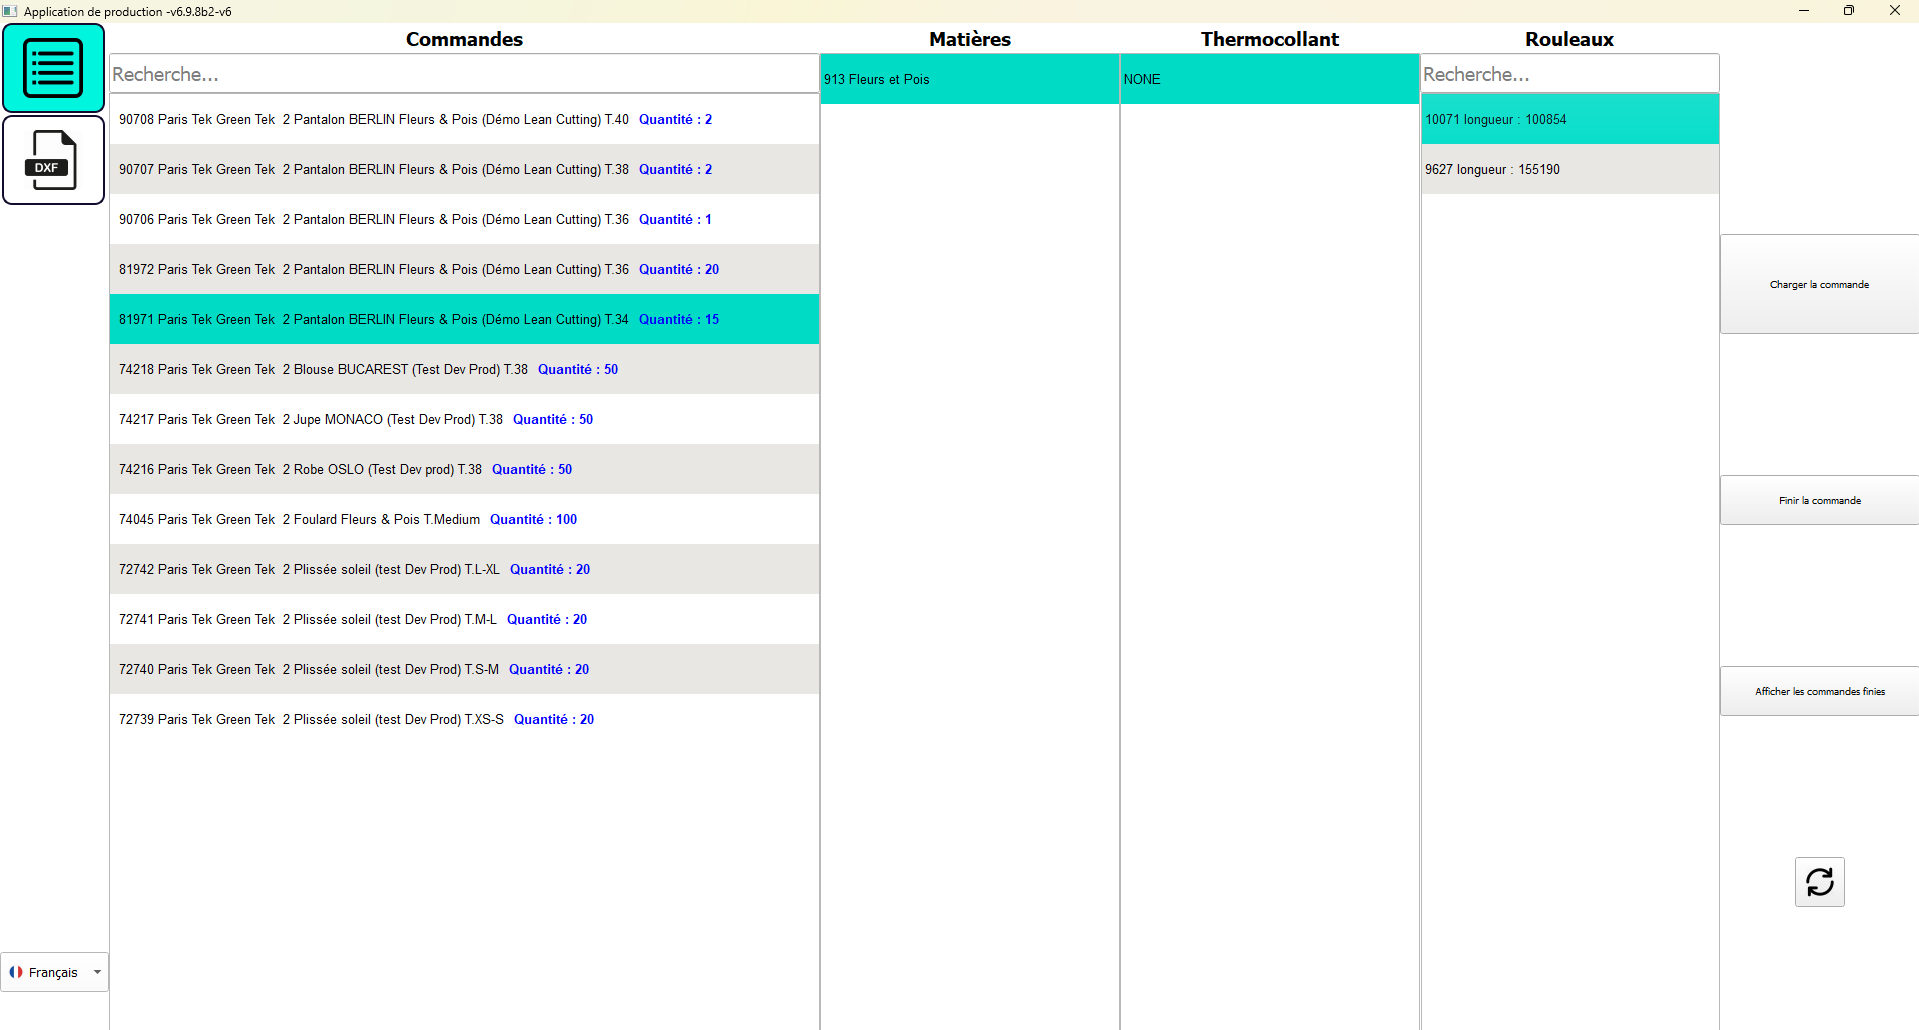This screenshot has width=1919, height=1030.
Task: Select material 913 Fleurs et Pois
Action: click(x=969, y=80)
